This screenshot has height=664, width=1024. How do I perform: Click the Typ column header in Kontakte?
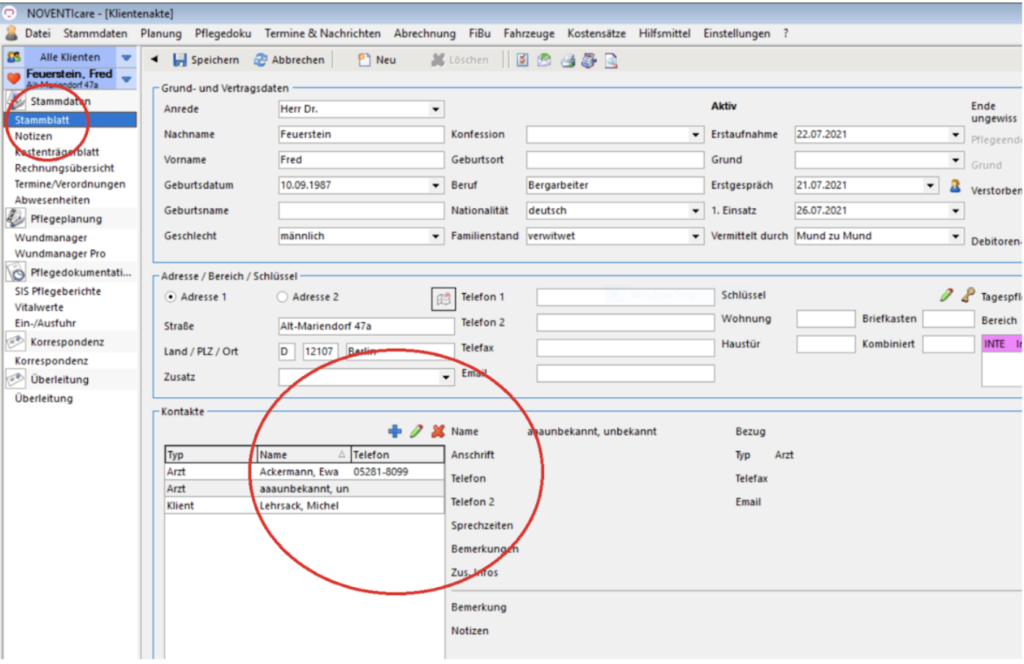tap(210, 454)
